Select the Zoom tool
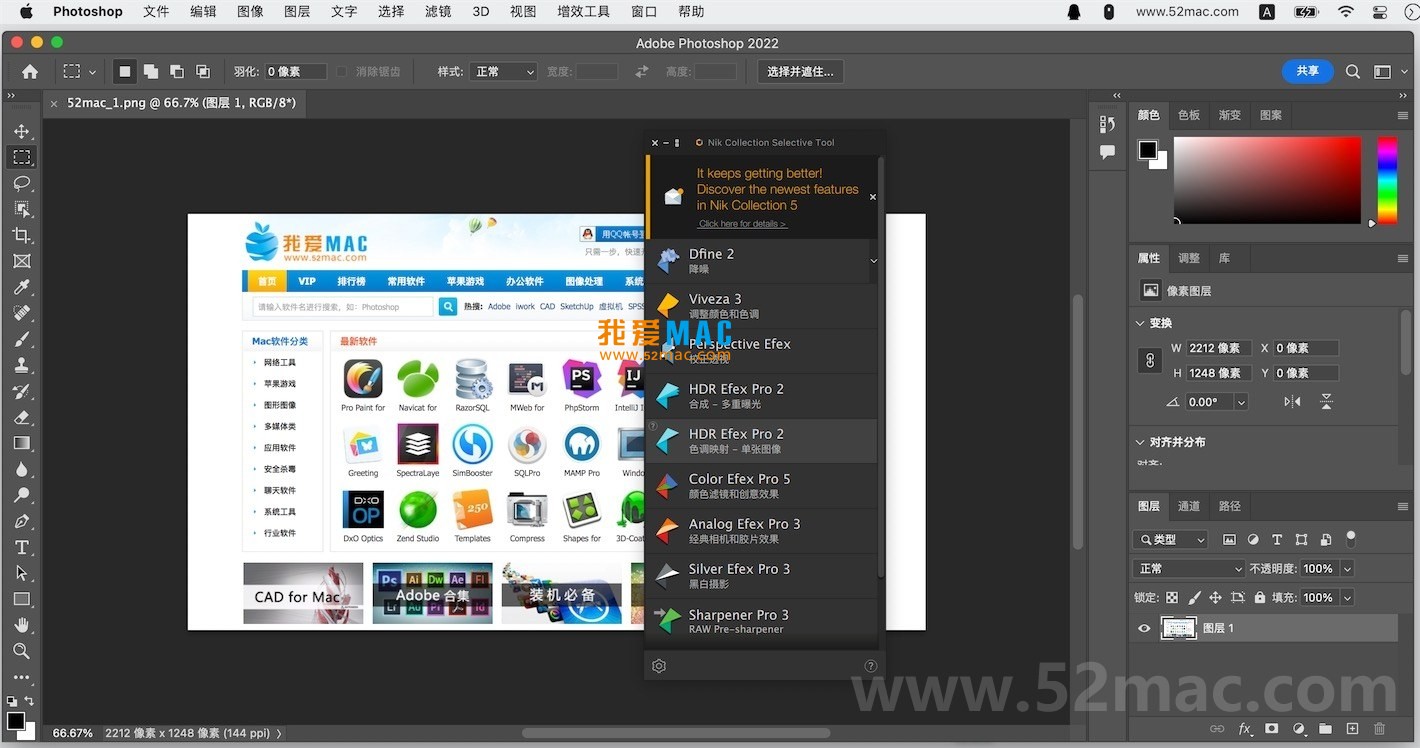This screenshot has height=748, width=1420. [21, 651]
